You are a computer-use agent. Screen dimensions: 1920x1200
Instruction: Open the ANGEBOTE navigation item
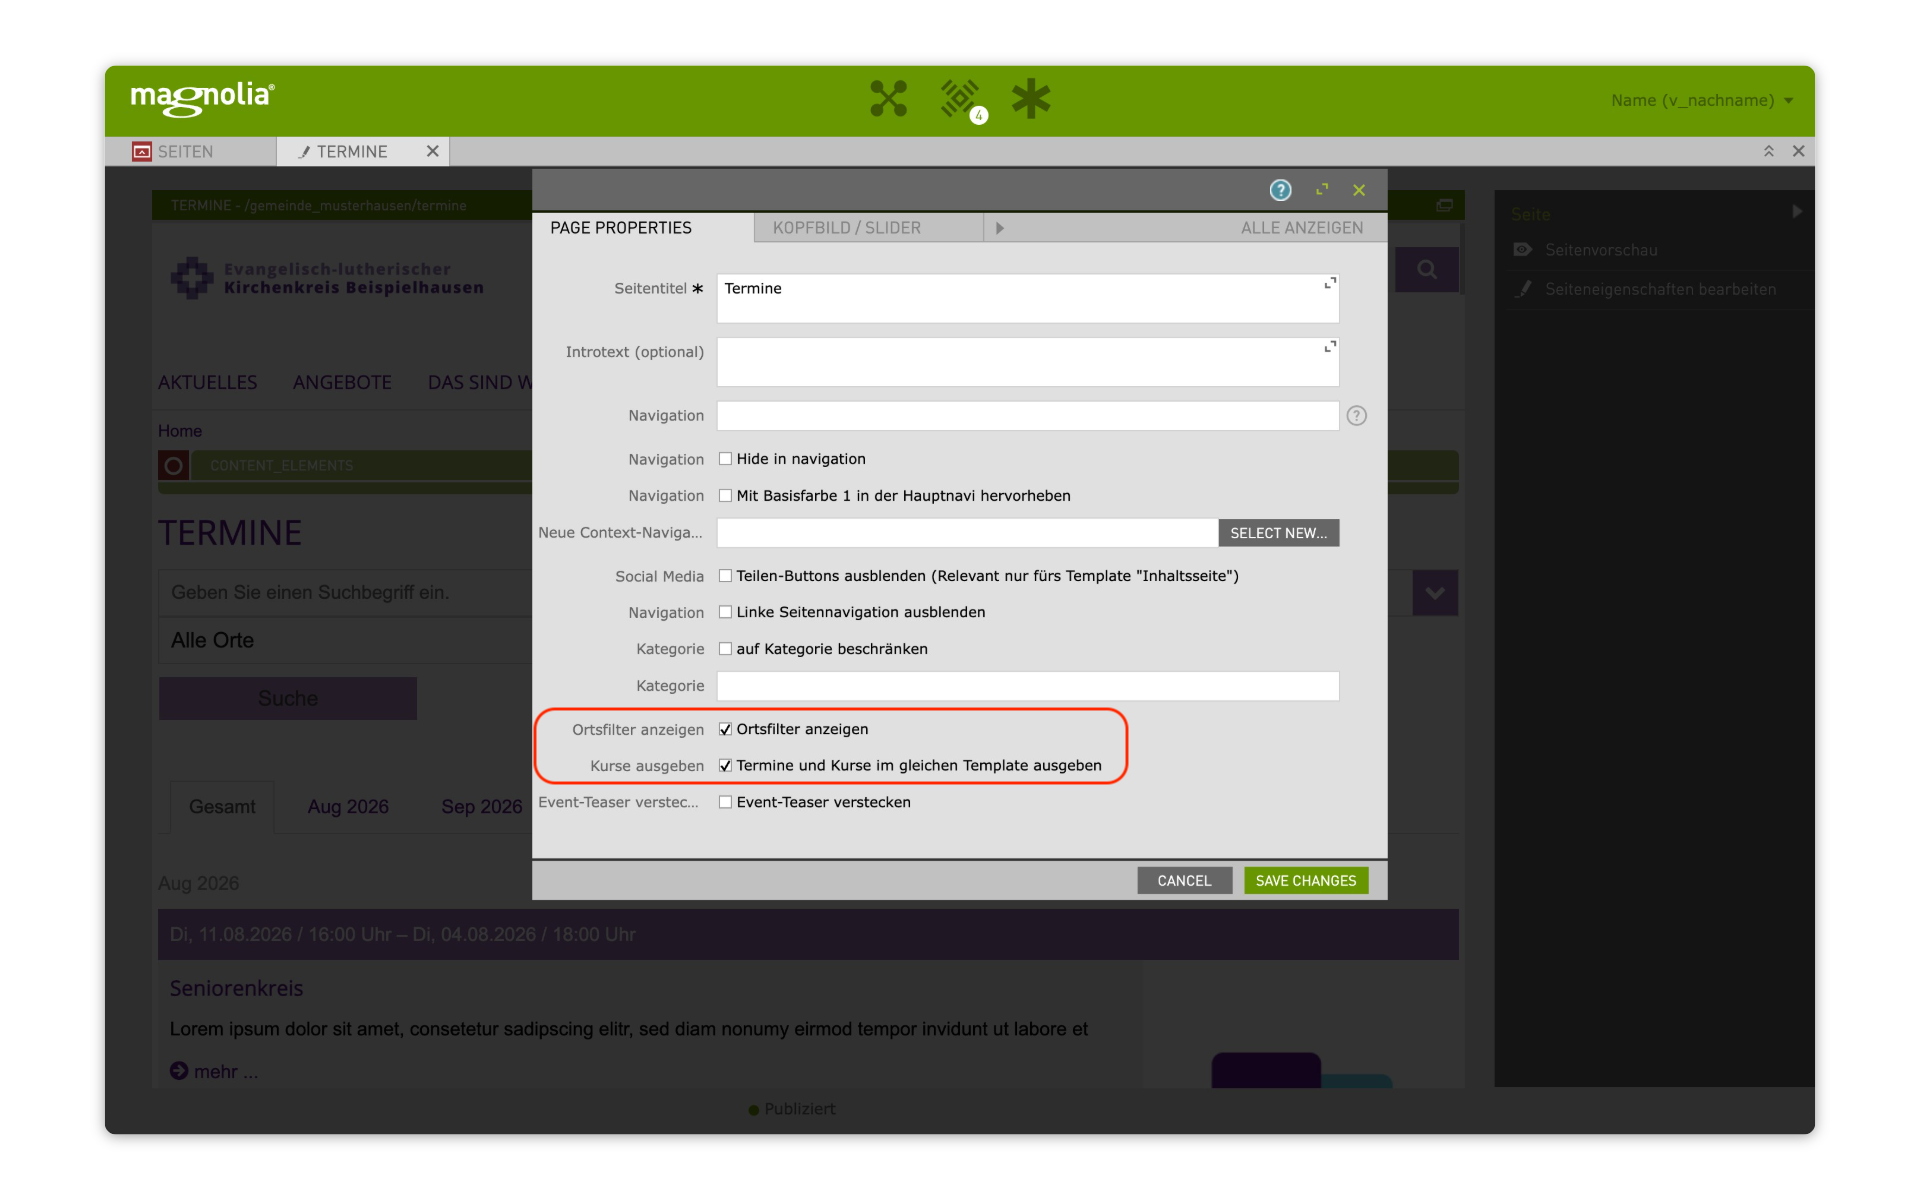[342, 383]
